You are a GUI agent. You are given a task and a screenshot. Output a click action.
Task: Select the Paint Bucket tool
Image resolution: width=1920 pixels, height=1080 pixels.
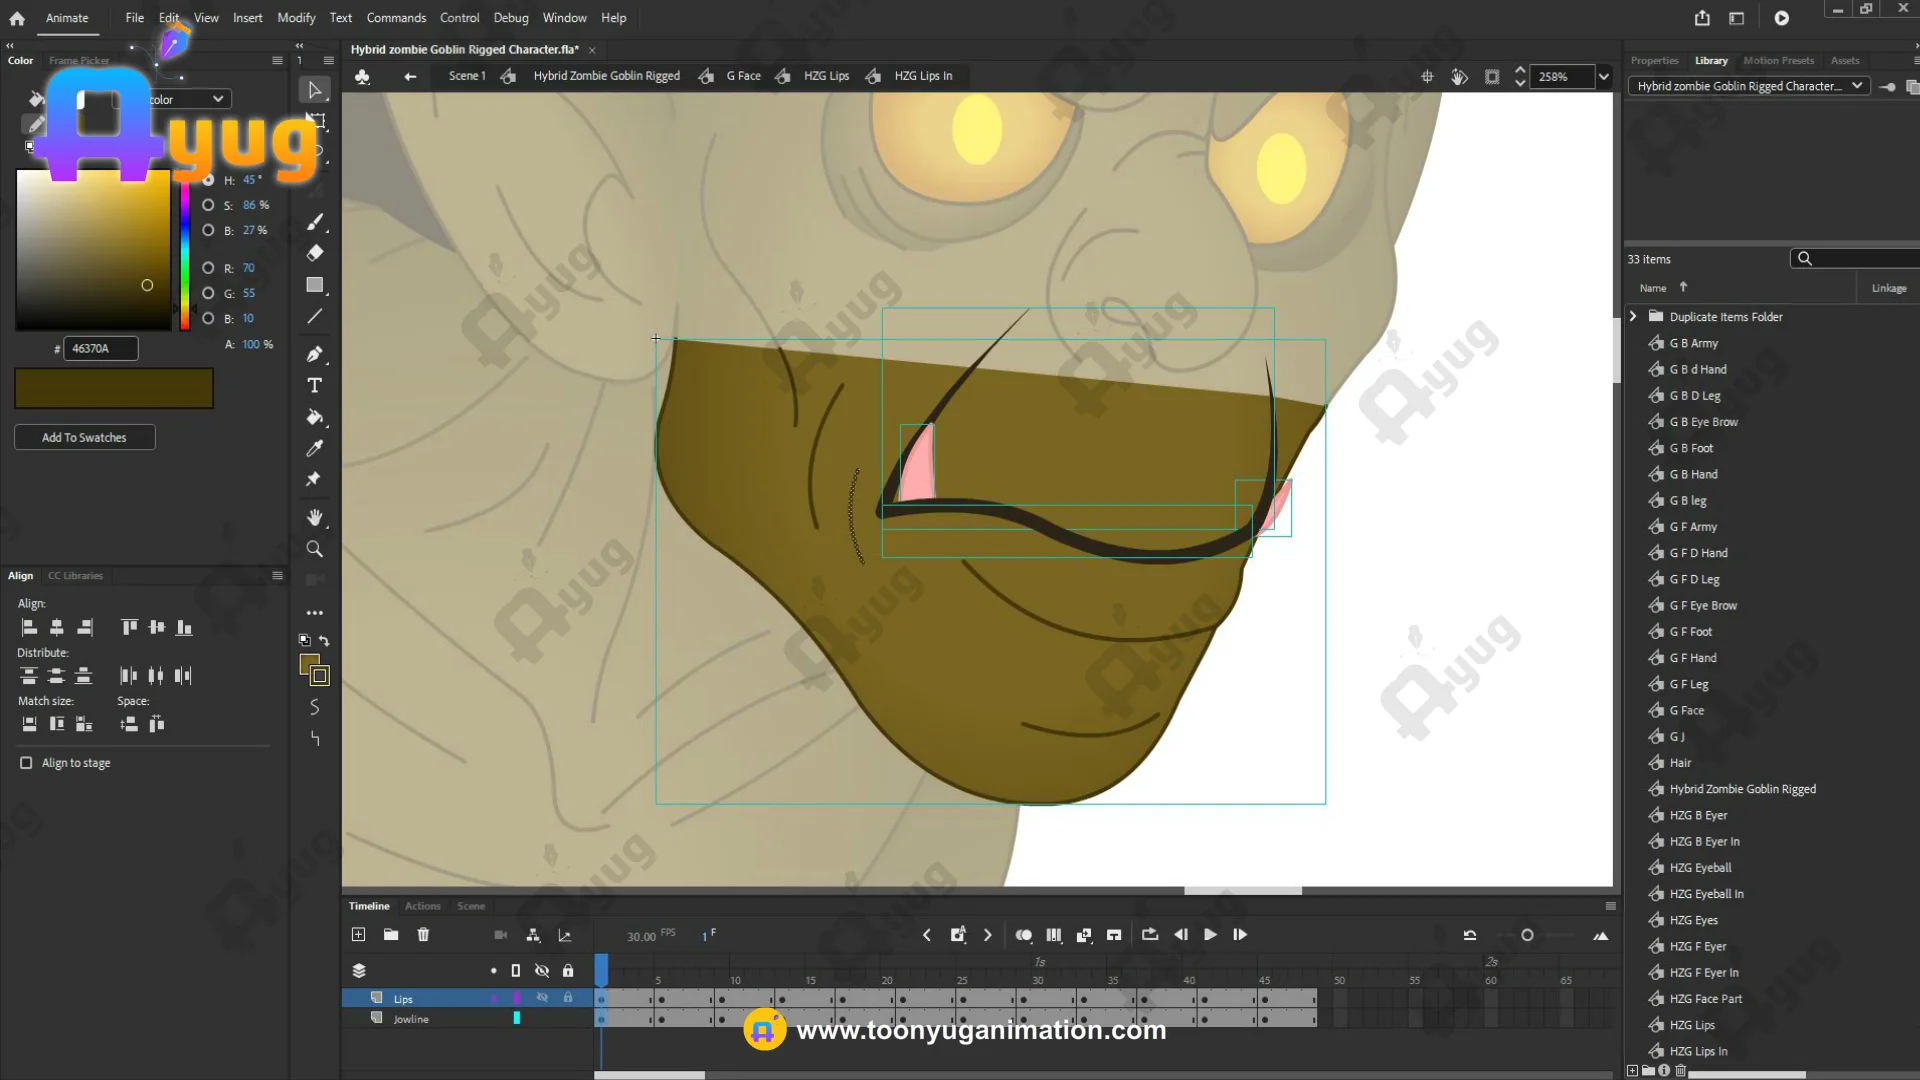click(314, 417)
